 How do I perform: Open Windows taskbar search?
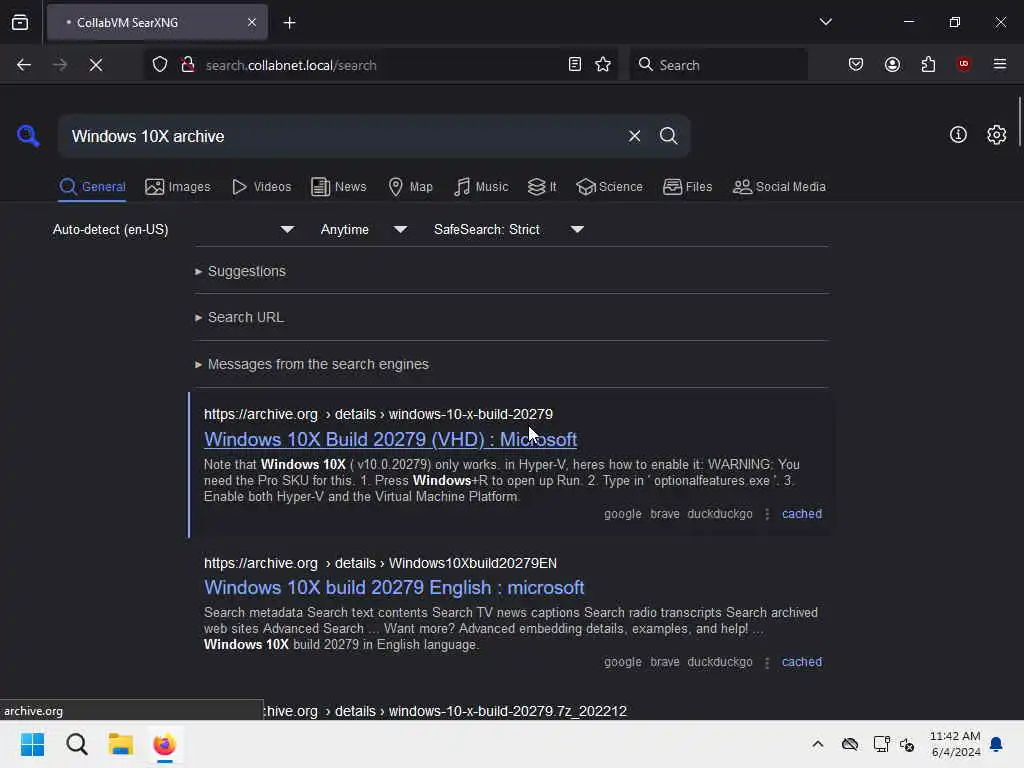point(76,744)
